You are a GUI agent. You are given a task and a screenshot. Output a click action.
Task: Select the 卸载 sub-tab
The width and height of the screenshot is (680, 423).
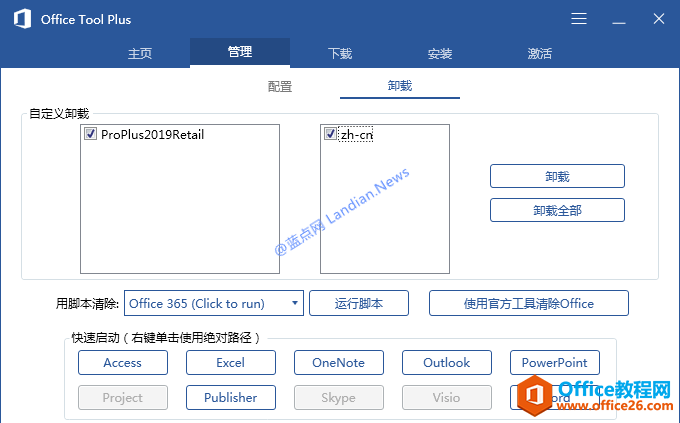pos(400,86)
